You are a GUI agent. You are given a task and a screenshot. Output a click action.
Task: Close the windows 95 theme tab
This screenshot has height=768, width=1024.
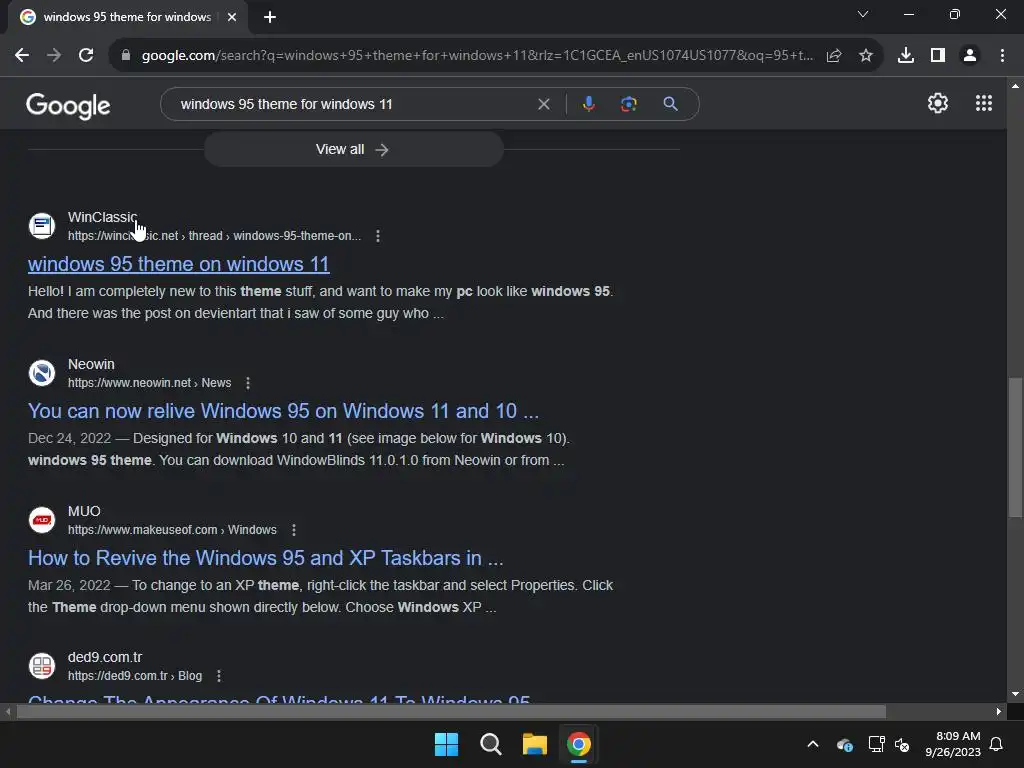click(x=232, y=17)
